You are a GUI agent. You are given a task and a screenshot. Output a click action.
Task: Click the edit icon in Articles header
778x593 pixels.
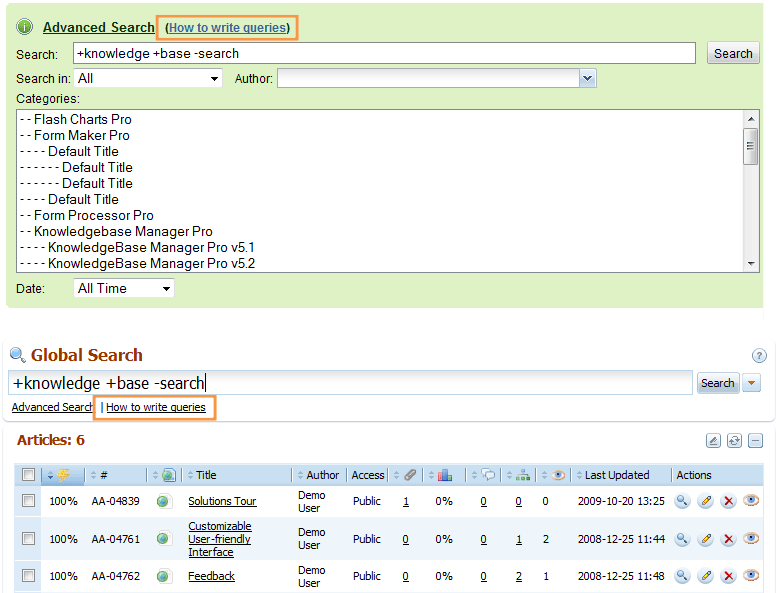coord(713,440)
